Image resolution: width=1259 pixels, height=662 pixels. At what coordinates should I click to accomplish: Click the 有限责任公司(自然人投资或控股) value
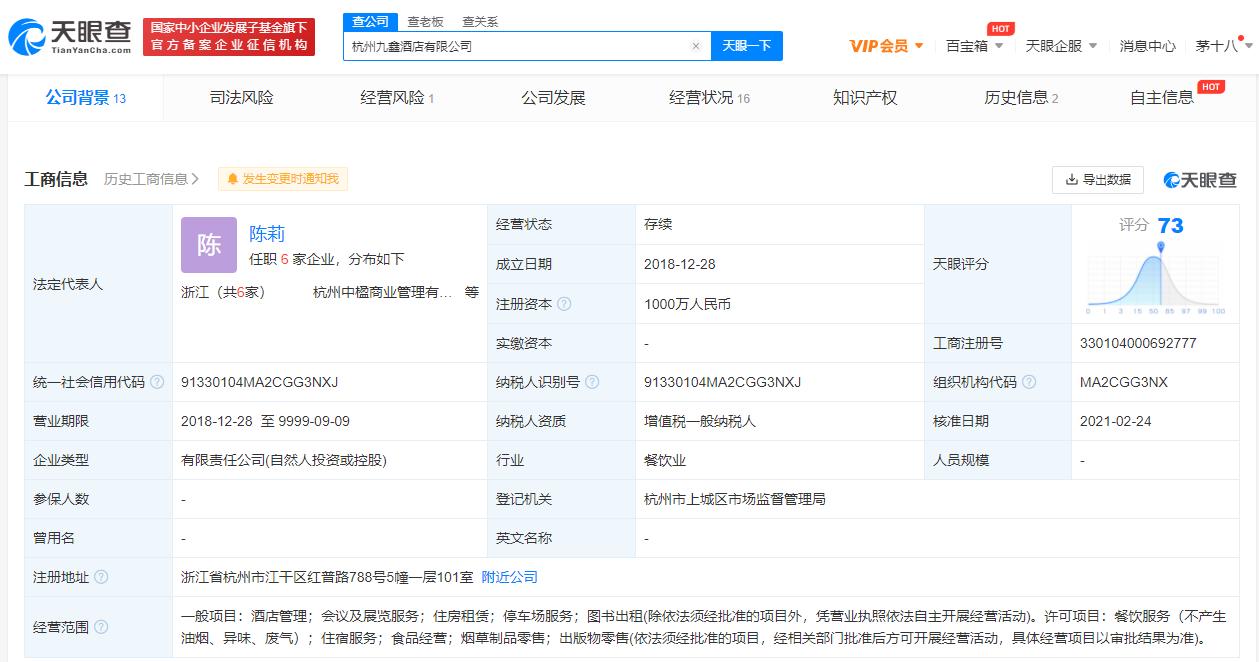click(283, 460)
